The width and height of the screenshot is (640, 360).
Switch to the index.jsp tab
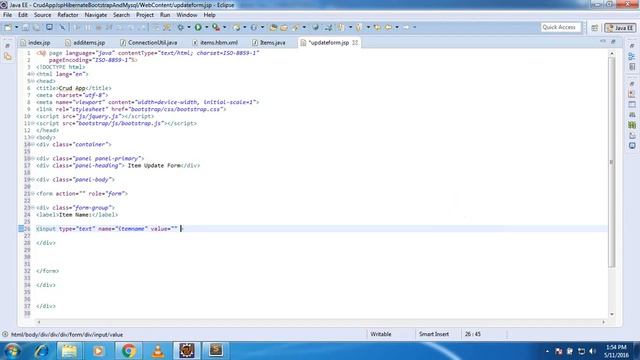click(x=36, y=42)
